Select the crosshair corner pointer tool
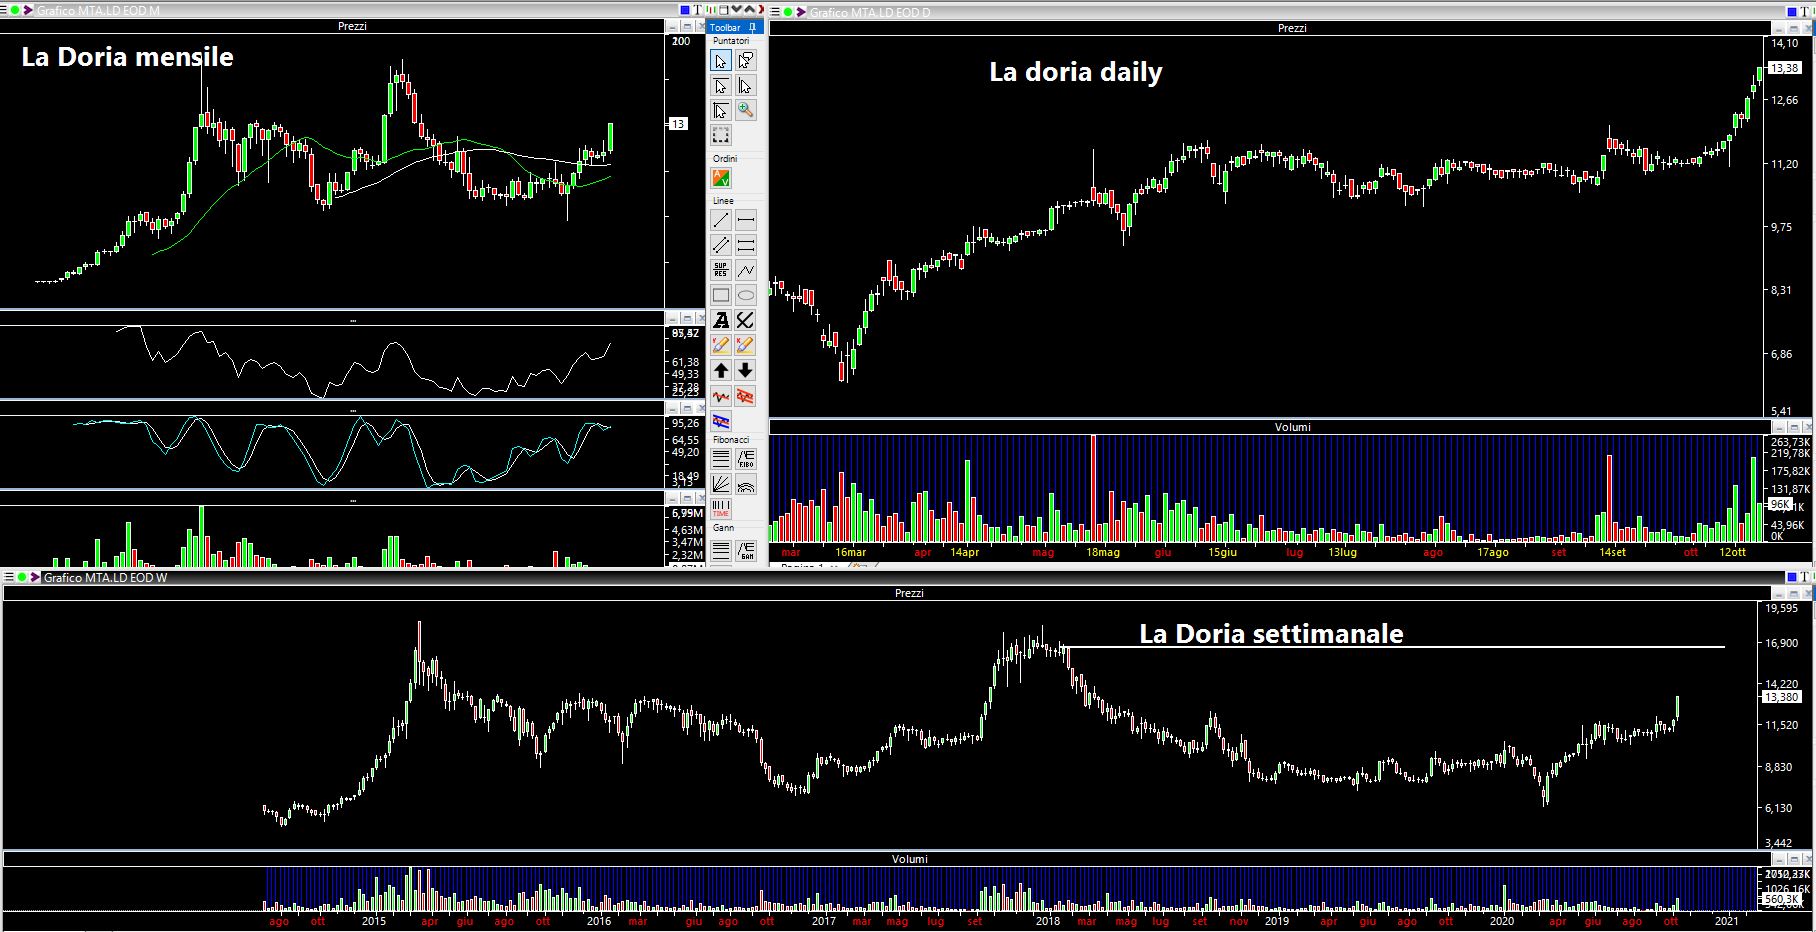 [721, 110]
